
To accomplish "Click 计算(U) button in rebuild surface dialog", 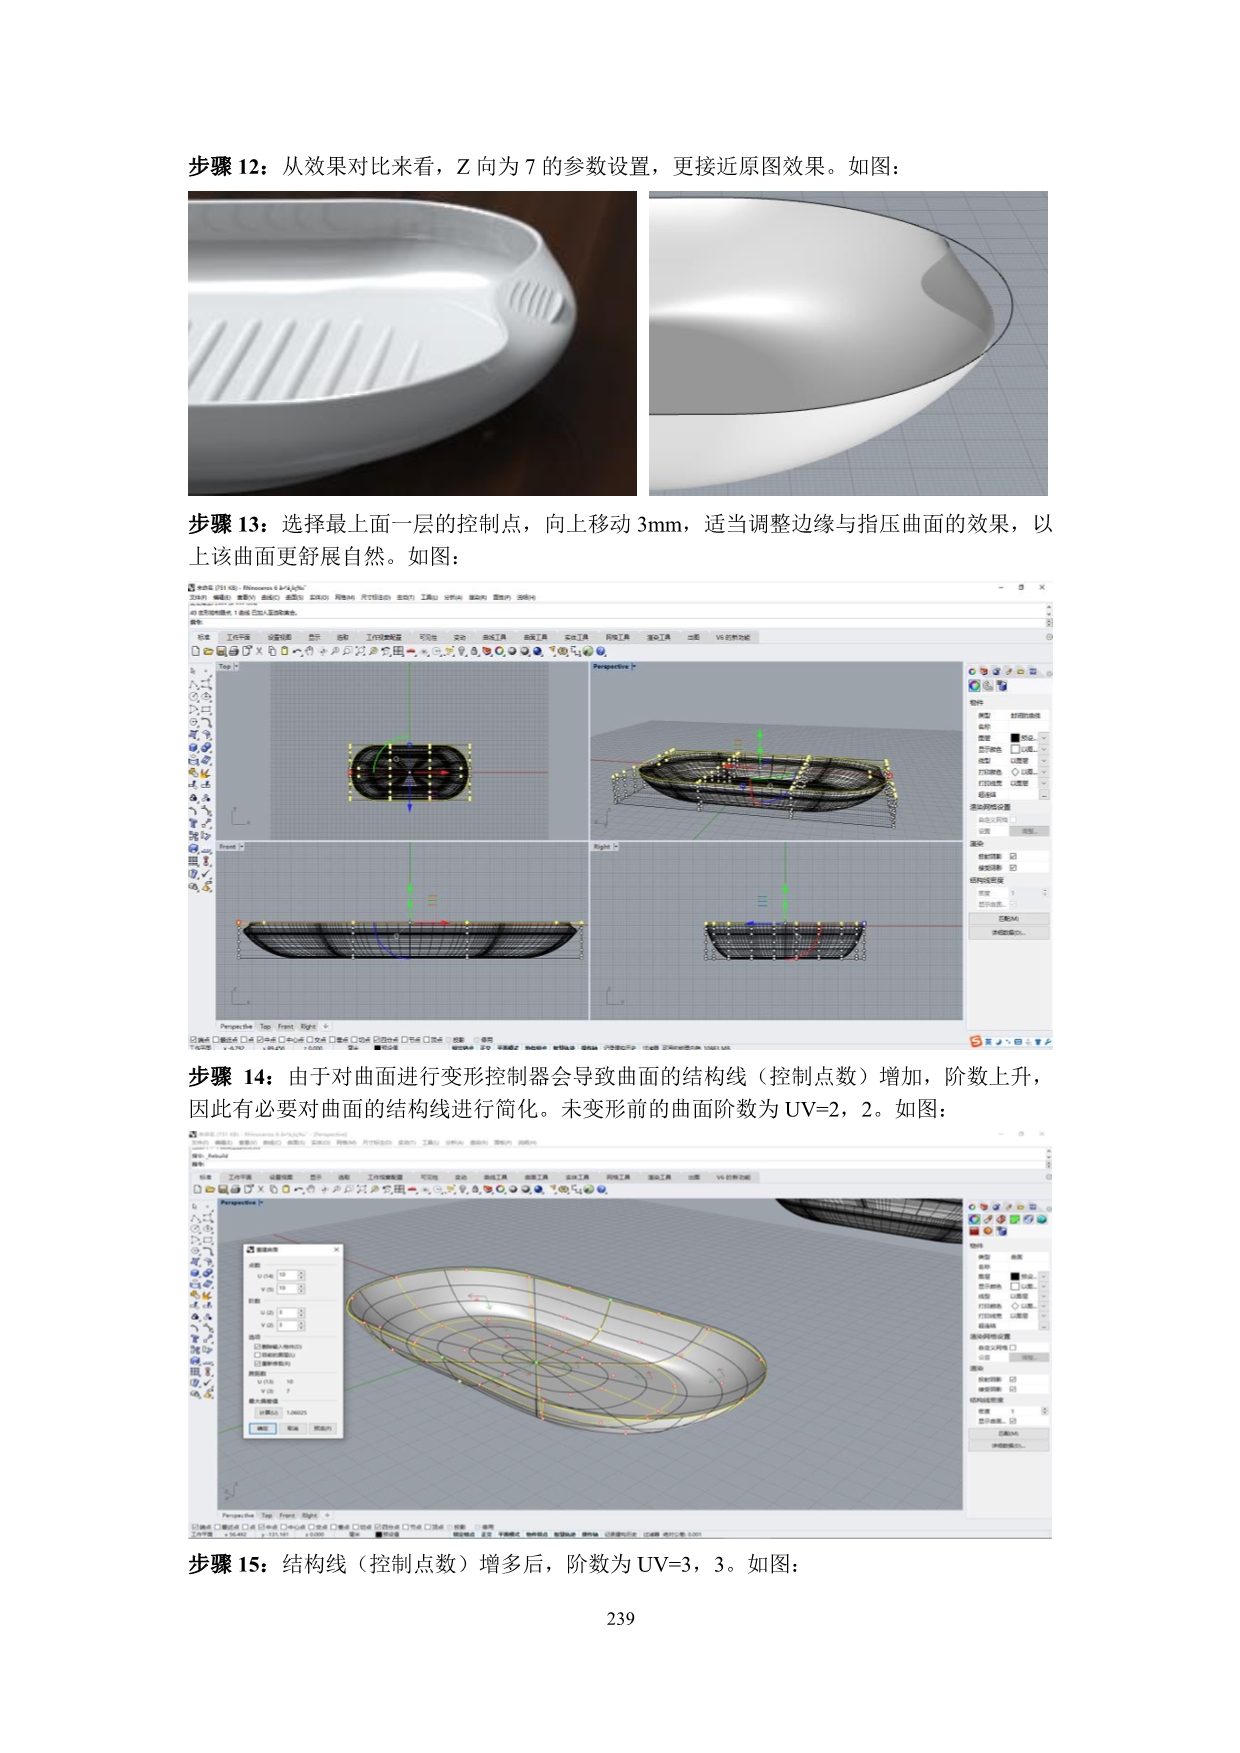I will (x=267, y=1412).
